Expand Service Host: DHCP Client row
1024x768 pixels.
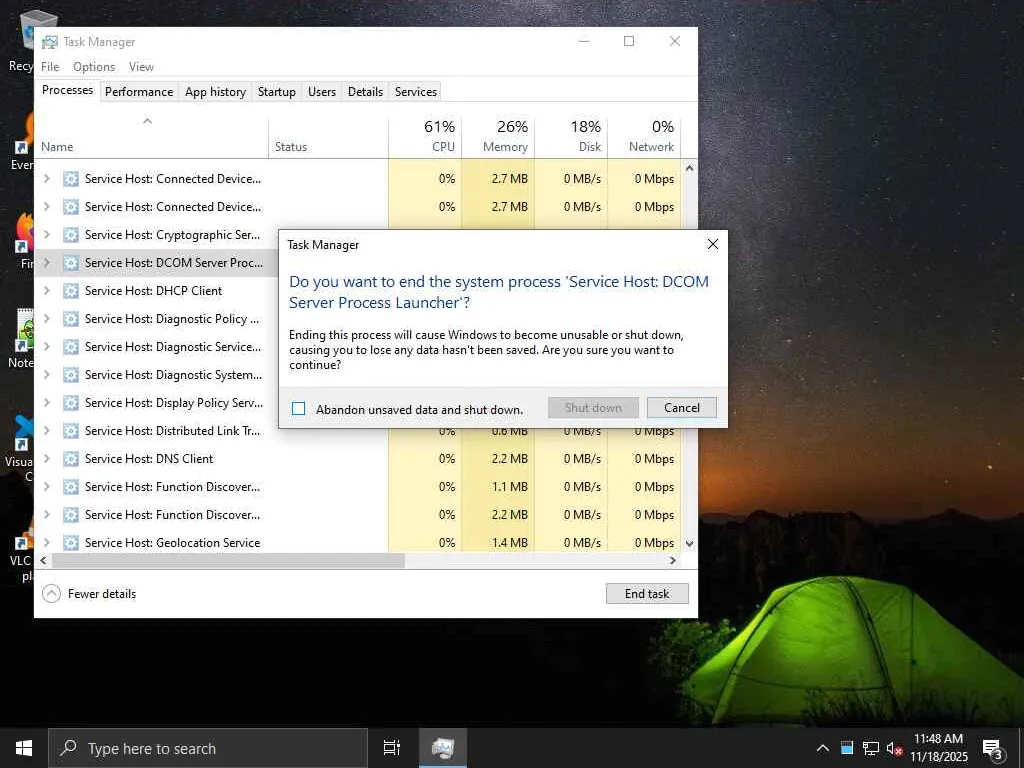coord(46,291)
